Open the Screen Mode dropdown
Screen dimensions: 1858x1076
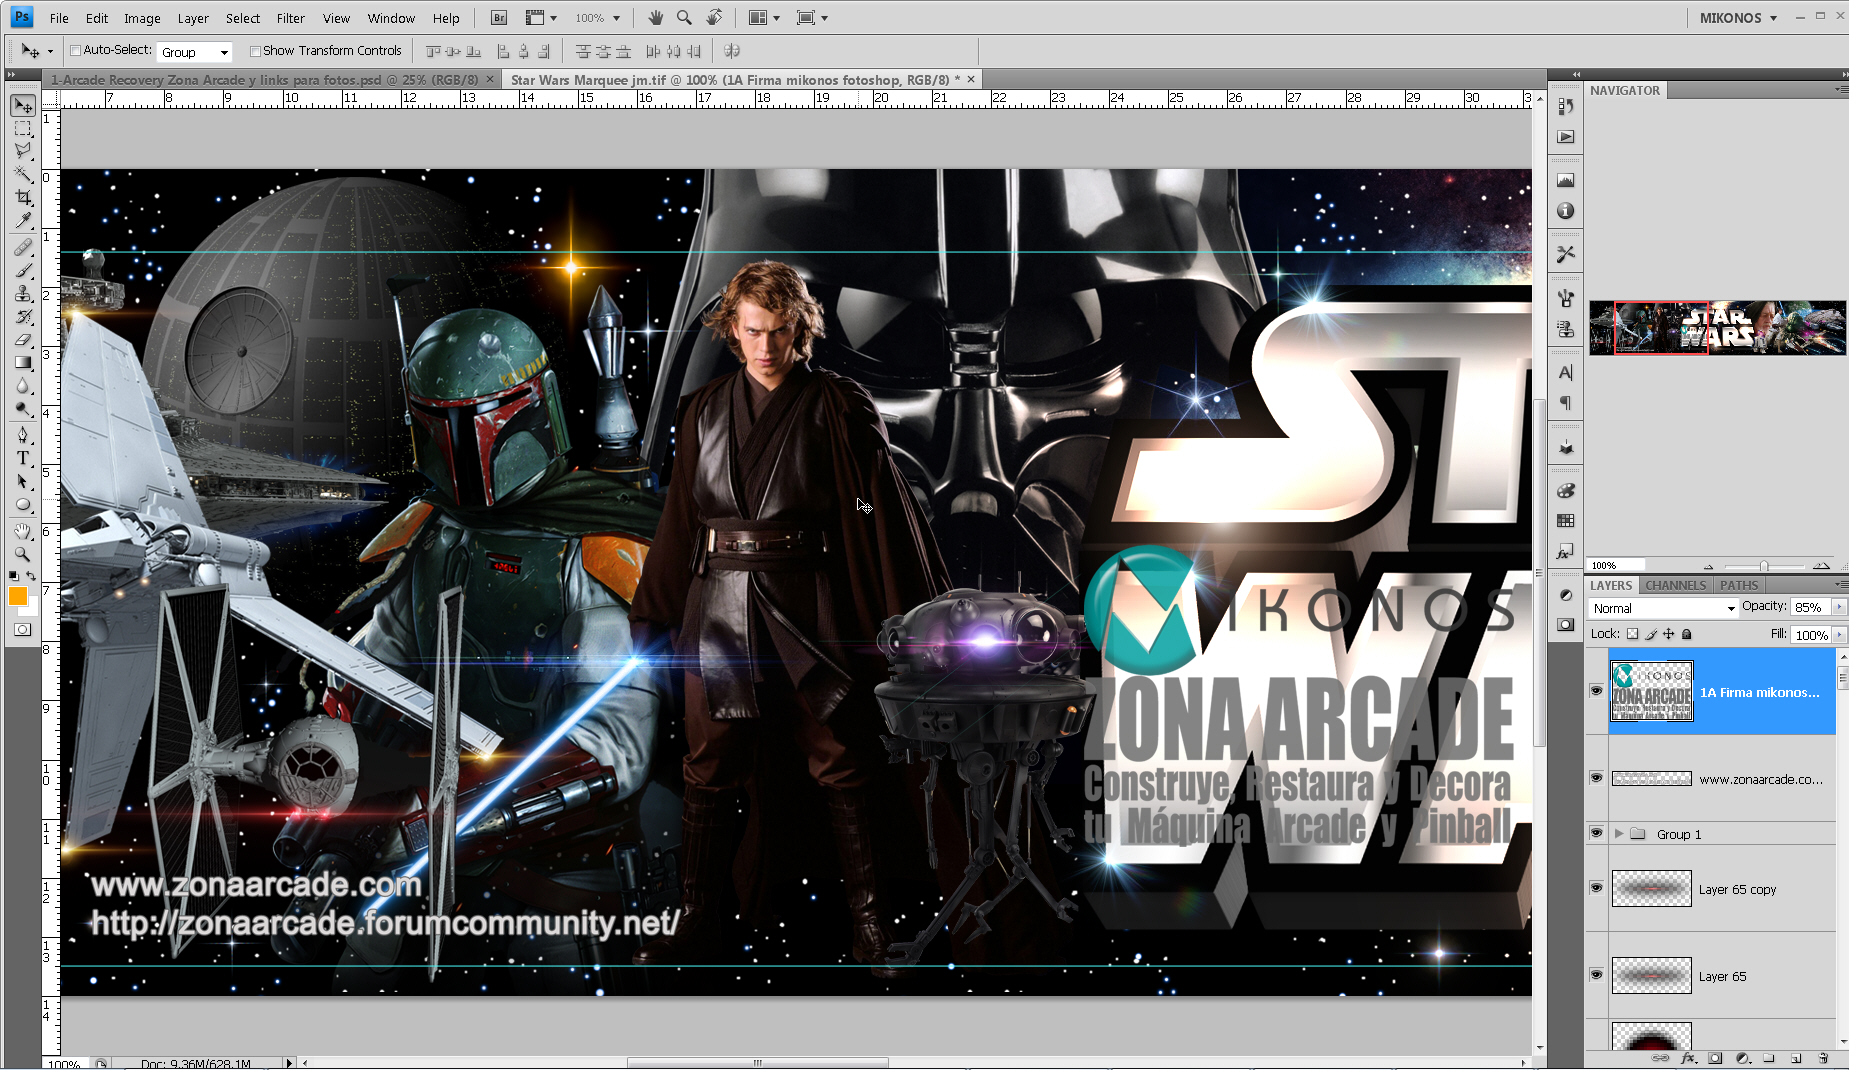(812, 18)
